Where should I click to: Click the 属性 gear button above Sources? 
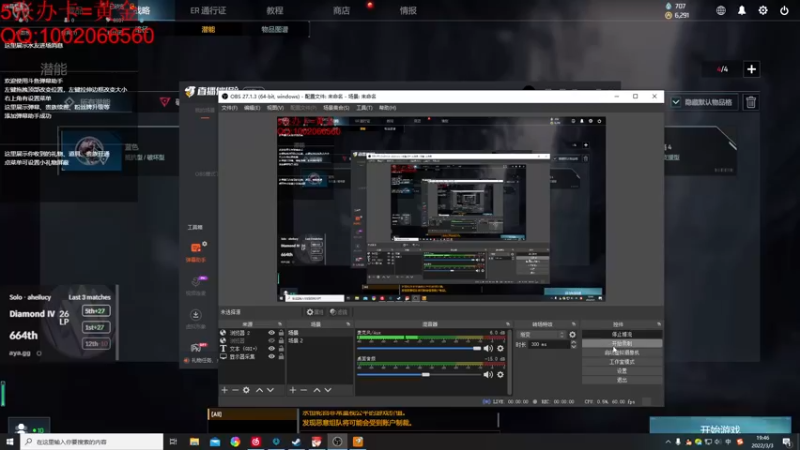point(315,312)
